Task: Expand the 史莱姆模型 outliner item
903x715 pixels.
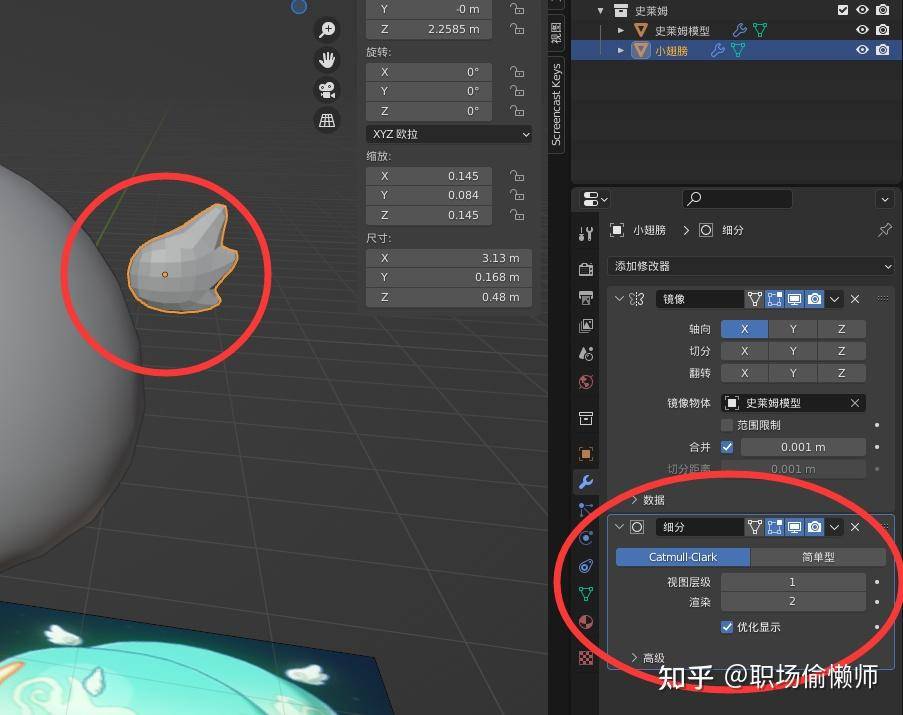Action: pos(621,30)
